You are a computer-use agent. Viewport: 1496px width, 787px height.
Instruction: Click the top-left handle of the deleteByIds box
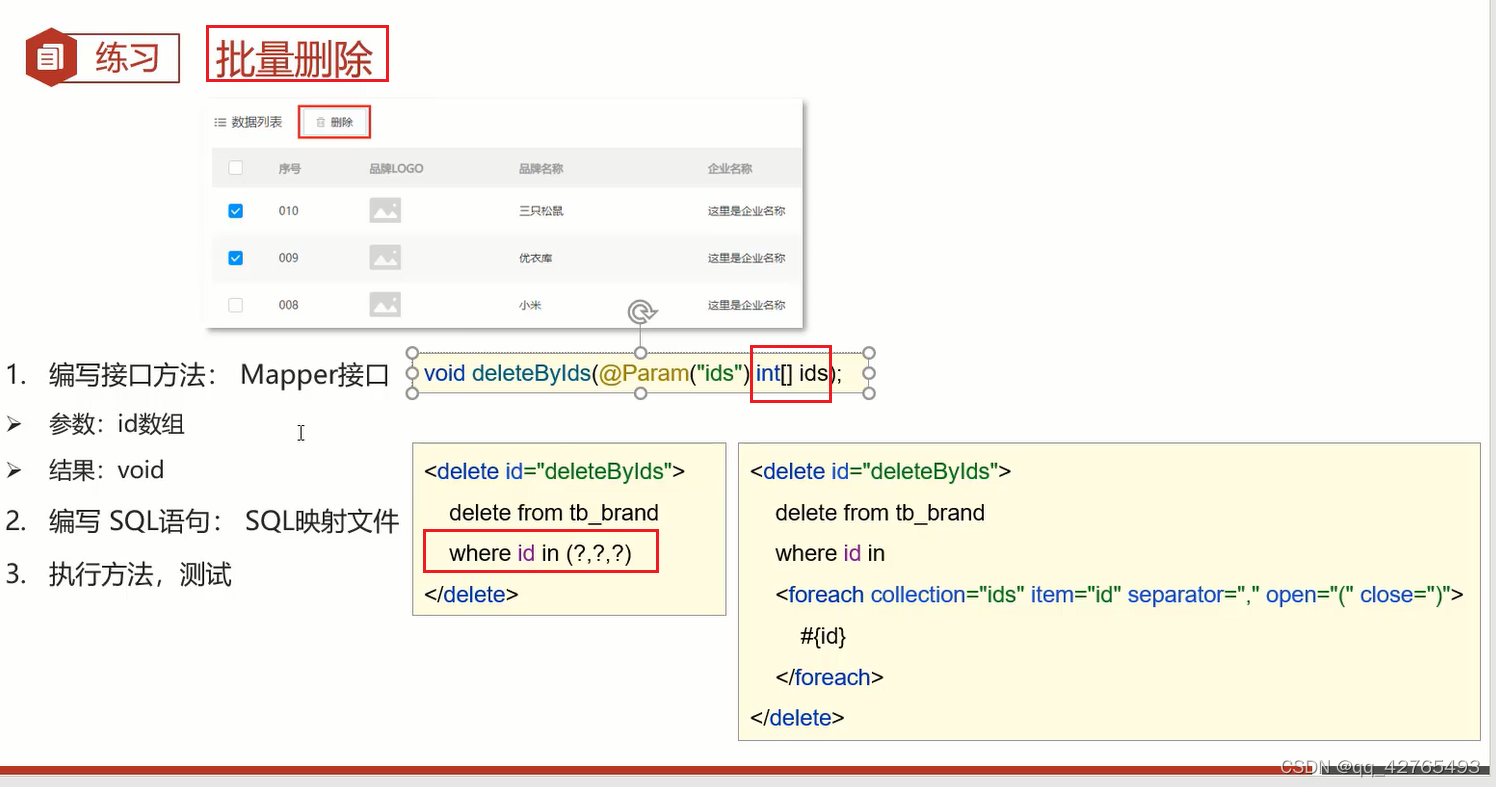(413, 353)
